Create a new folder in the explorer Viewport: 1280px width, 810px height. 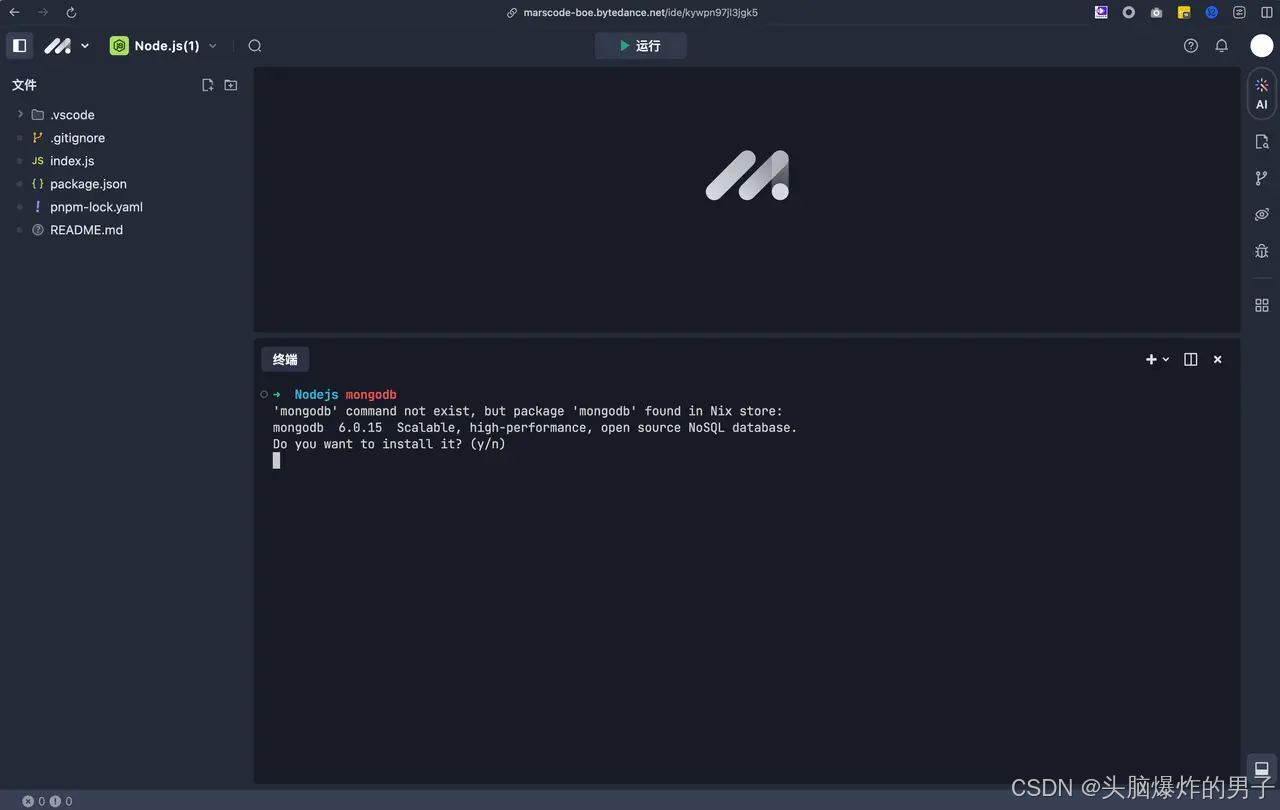point(230,85)
